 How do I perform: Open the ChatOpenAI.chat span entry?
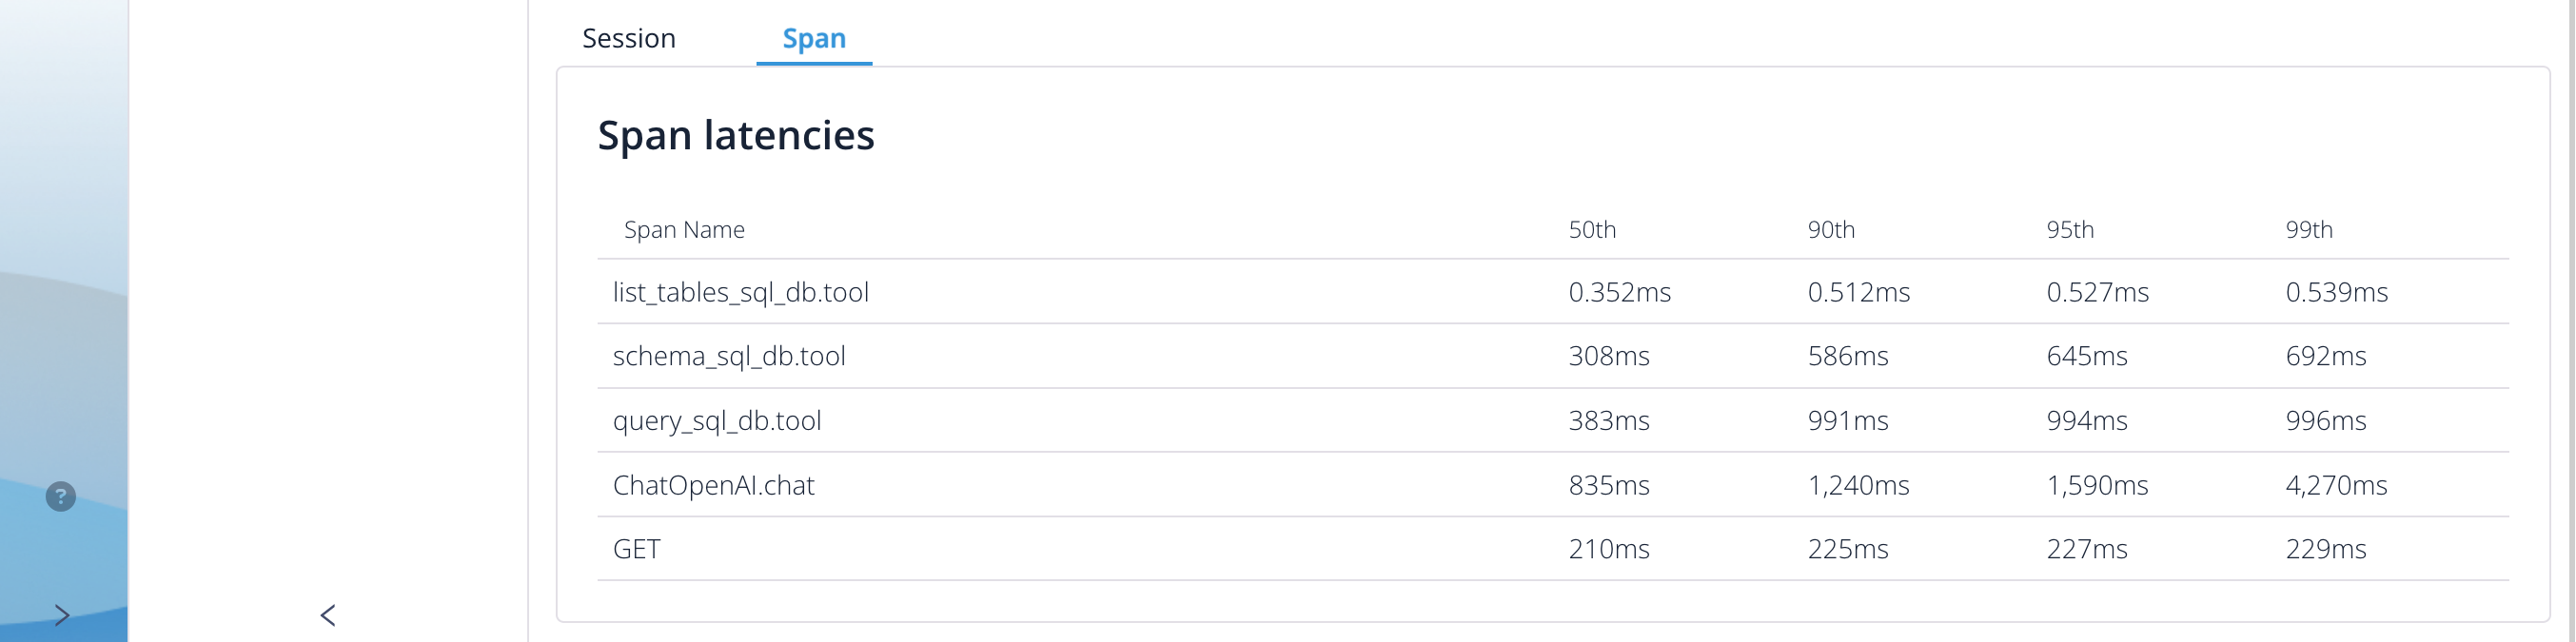pos(1553,485)
